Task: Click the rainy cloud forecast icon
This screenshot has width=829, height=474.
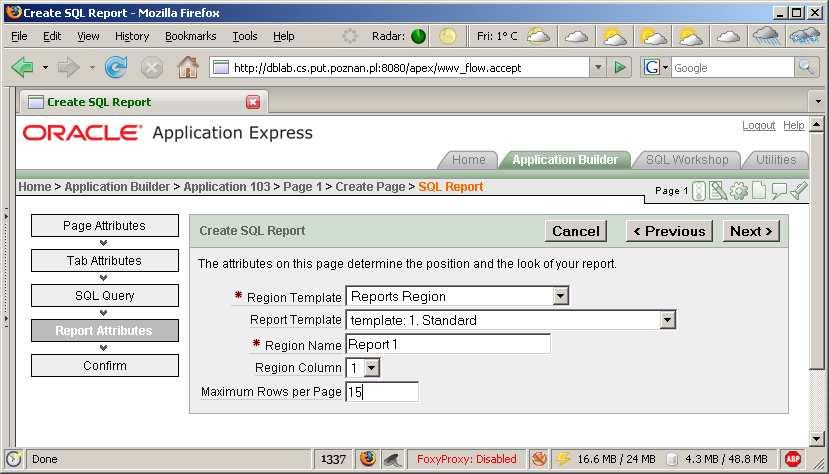Action: point(766,36)
